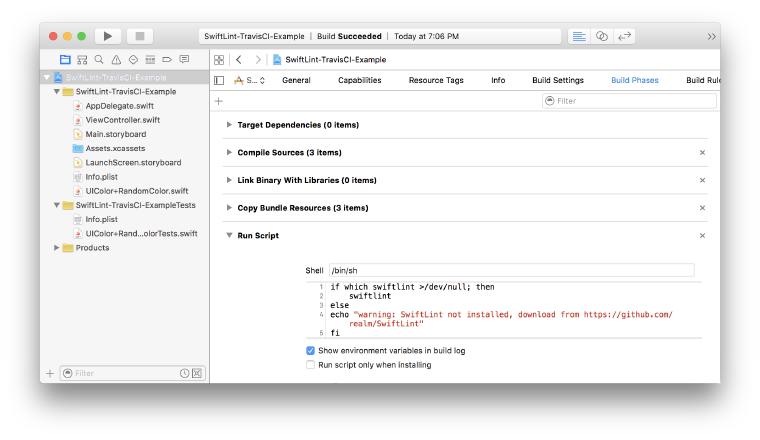Switch to the General tab
The image size is (760, 440).
point(296,80)
